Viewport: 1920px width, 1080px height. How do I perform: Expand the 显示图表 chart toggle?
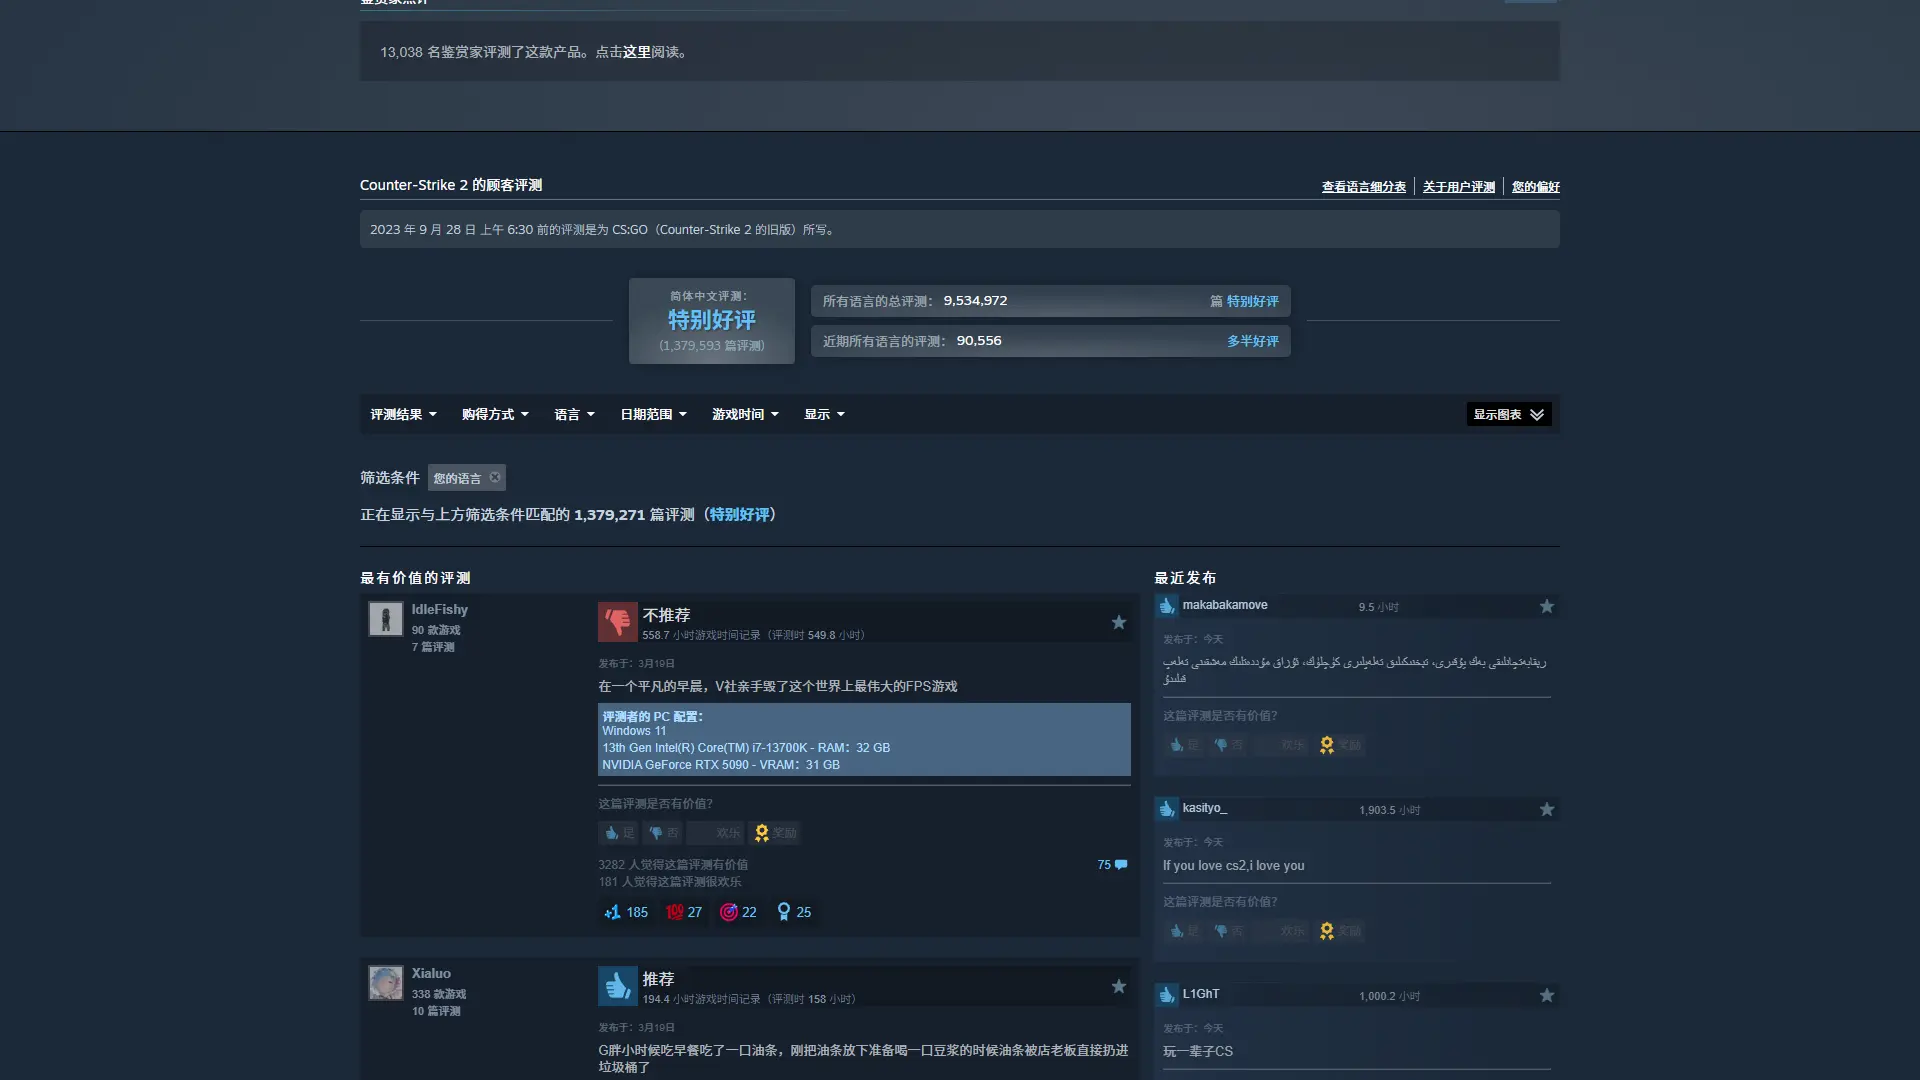[x=1508, y=415]
